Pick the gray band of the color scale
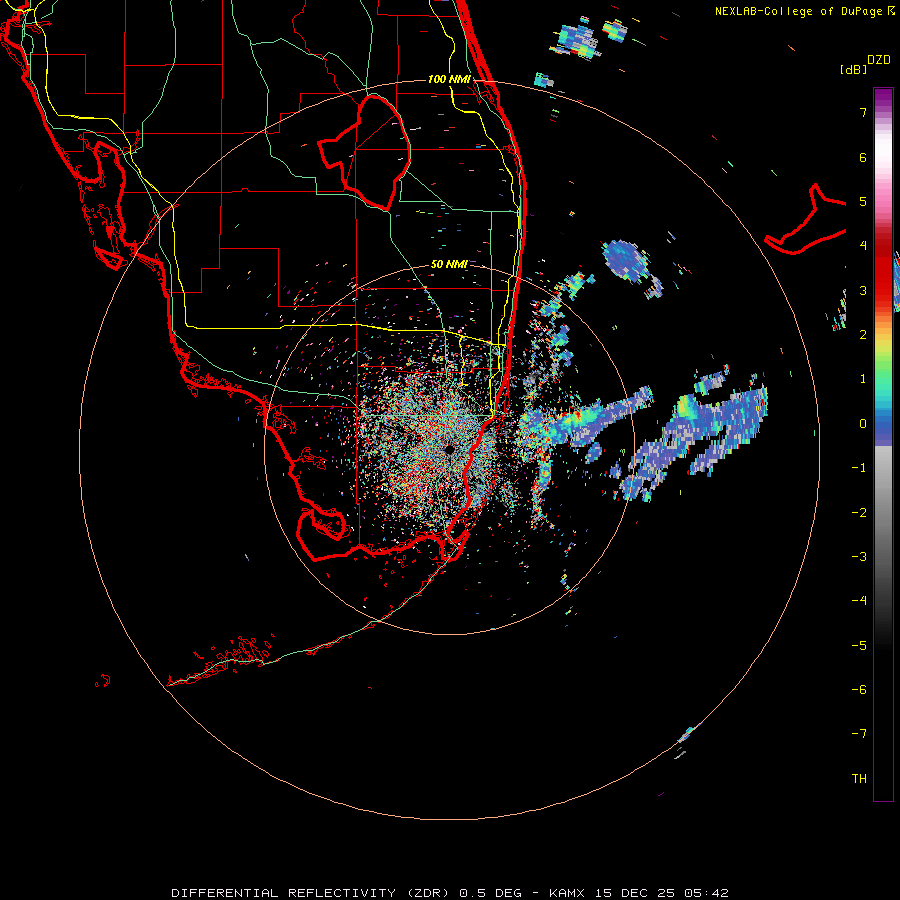This screenshot has height=900, width=900. [883, 505]
